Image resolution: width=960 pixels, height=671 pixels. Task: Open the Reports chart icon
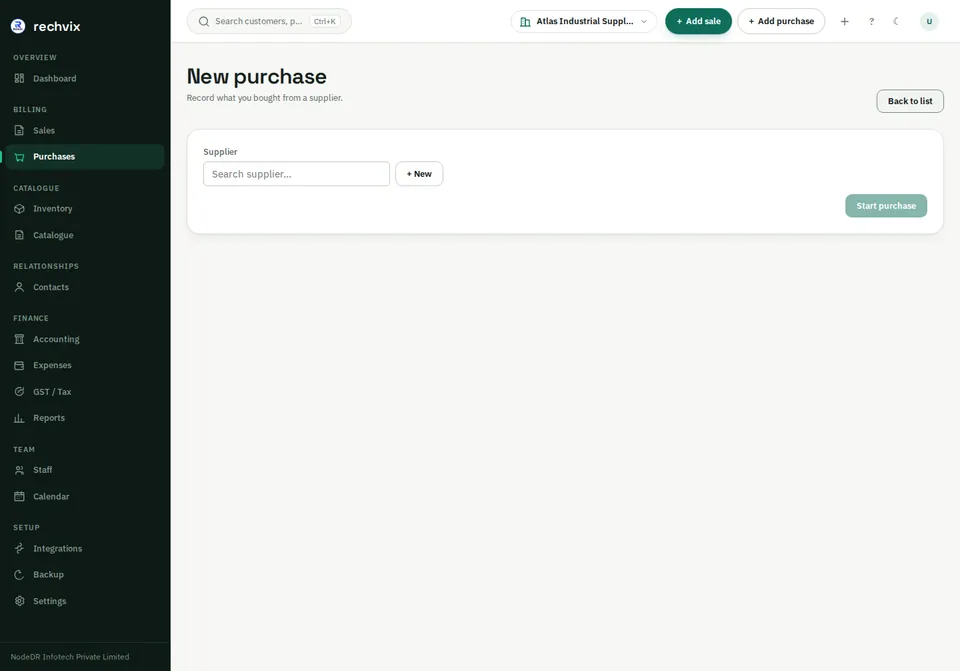(20, 418)
